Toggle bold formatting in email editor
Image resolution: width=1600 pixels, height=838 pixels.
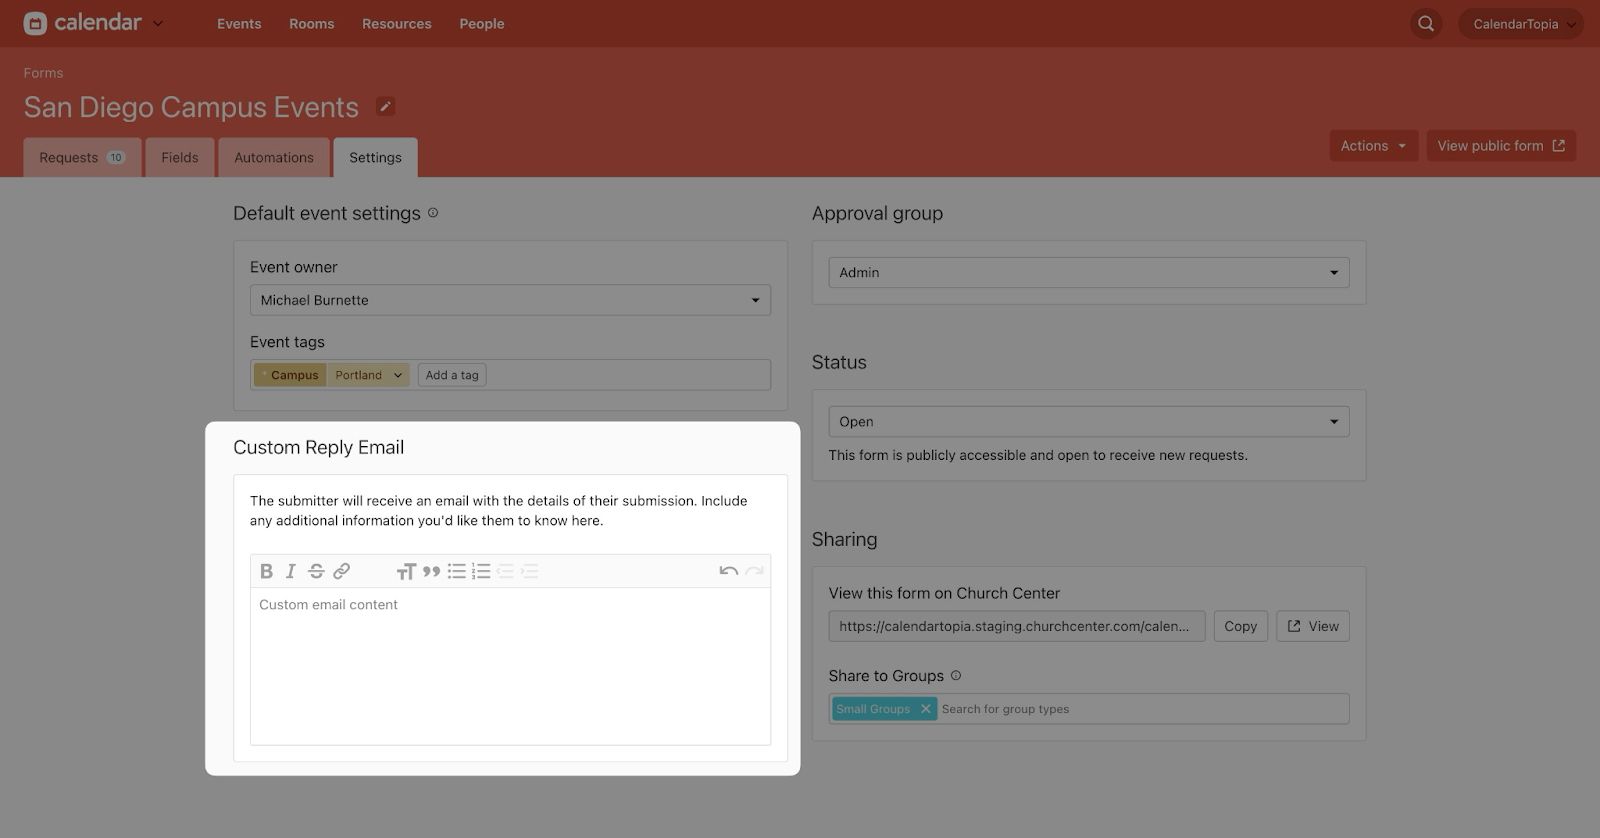point(266,571)
